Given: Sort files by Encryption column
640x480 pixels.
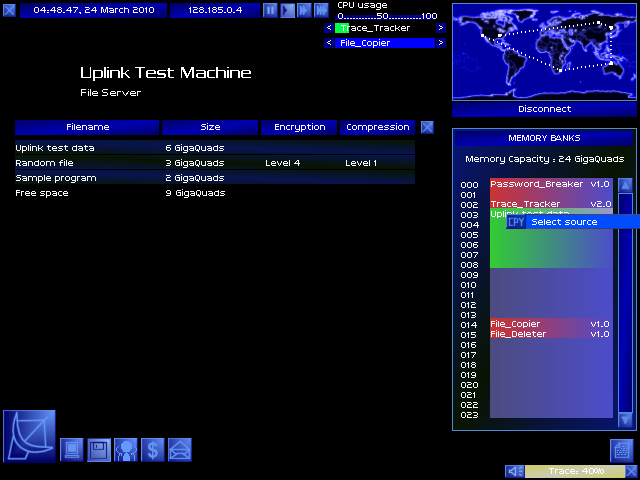Looking at the screenshot, I should pyautogui.click(x=300, y=127).
